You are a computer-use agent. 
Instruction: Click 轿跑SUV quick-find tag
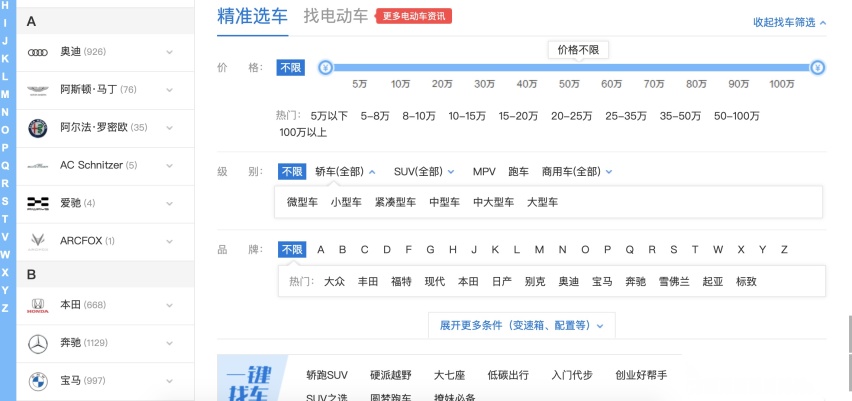[327, 375]
